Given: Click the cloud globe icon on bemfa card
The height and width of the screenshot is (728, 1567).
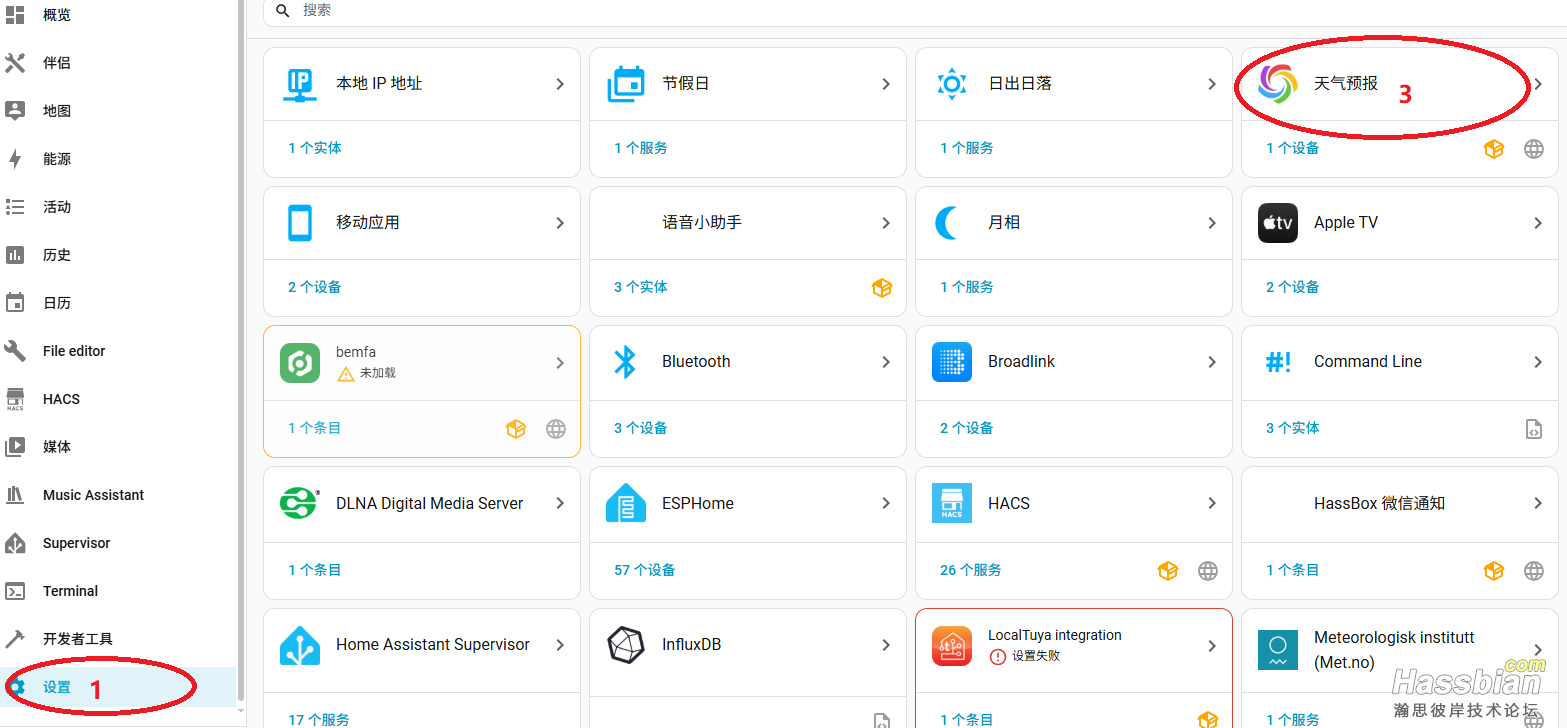Looking at the screenshot, I should click(556, 429).
